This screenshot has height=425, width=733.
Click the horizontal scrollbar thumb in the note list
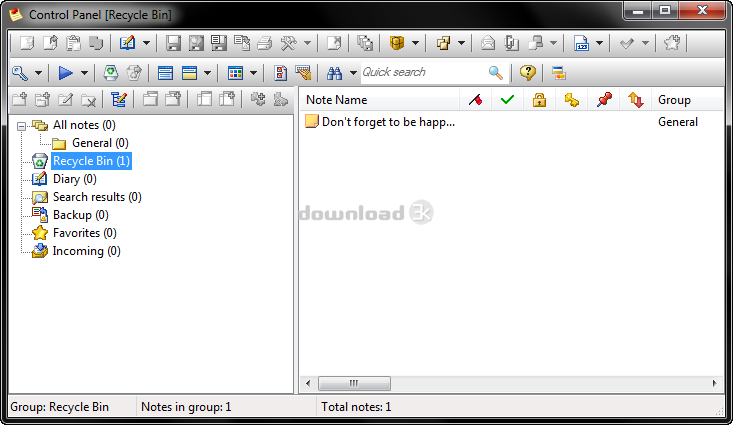pyautogui.click(x=354, y=383)
